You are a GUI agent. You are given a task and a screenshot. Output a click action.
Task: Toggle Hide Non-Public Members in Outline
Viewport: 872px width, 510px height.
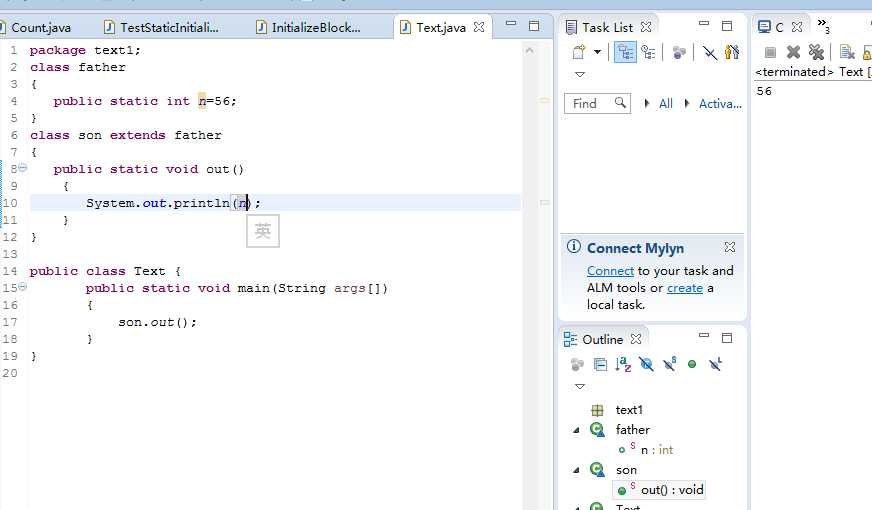(692, 364)
